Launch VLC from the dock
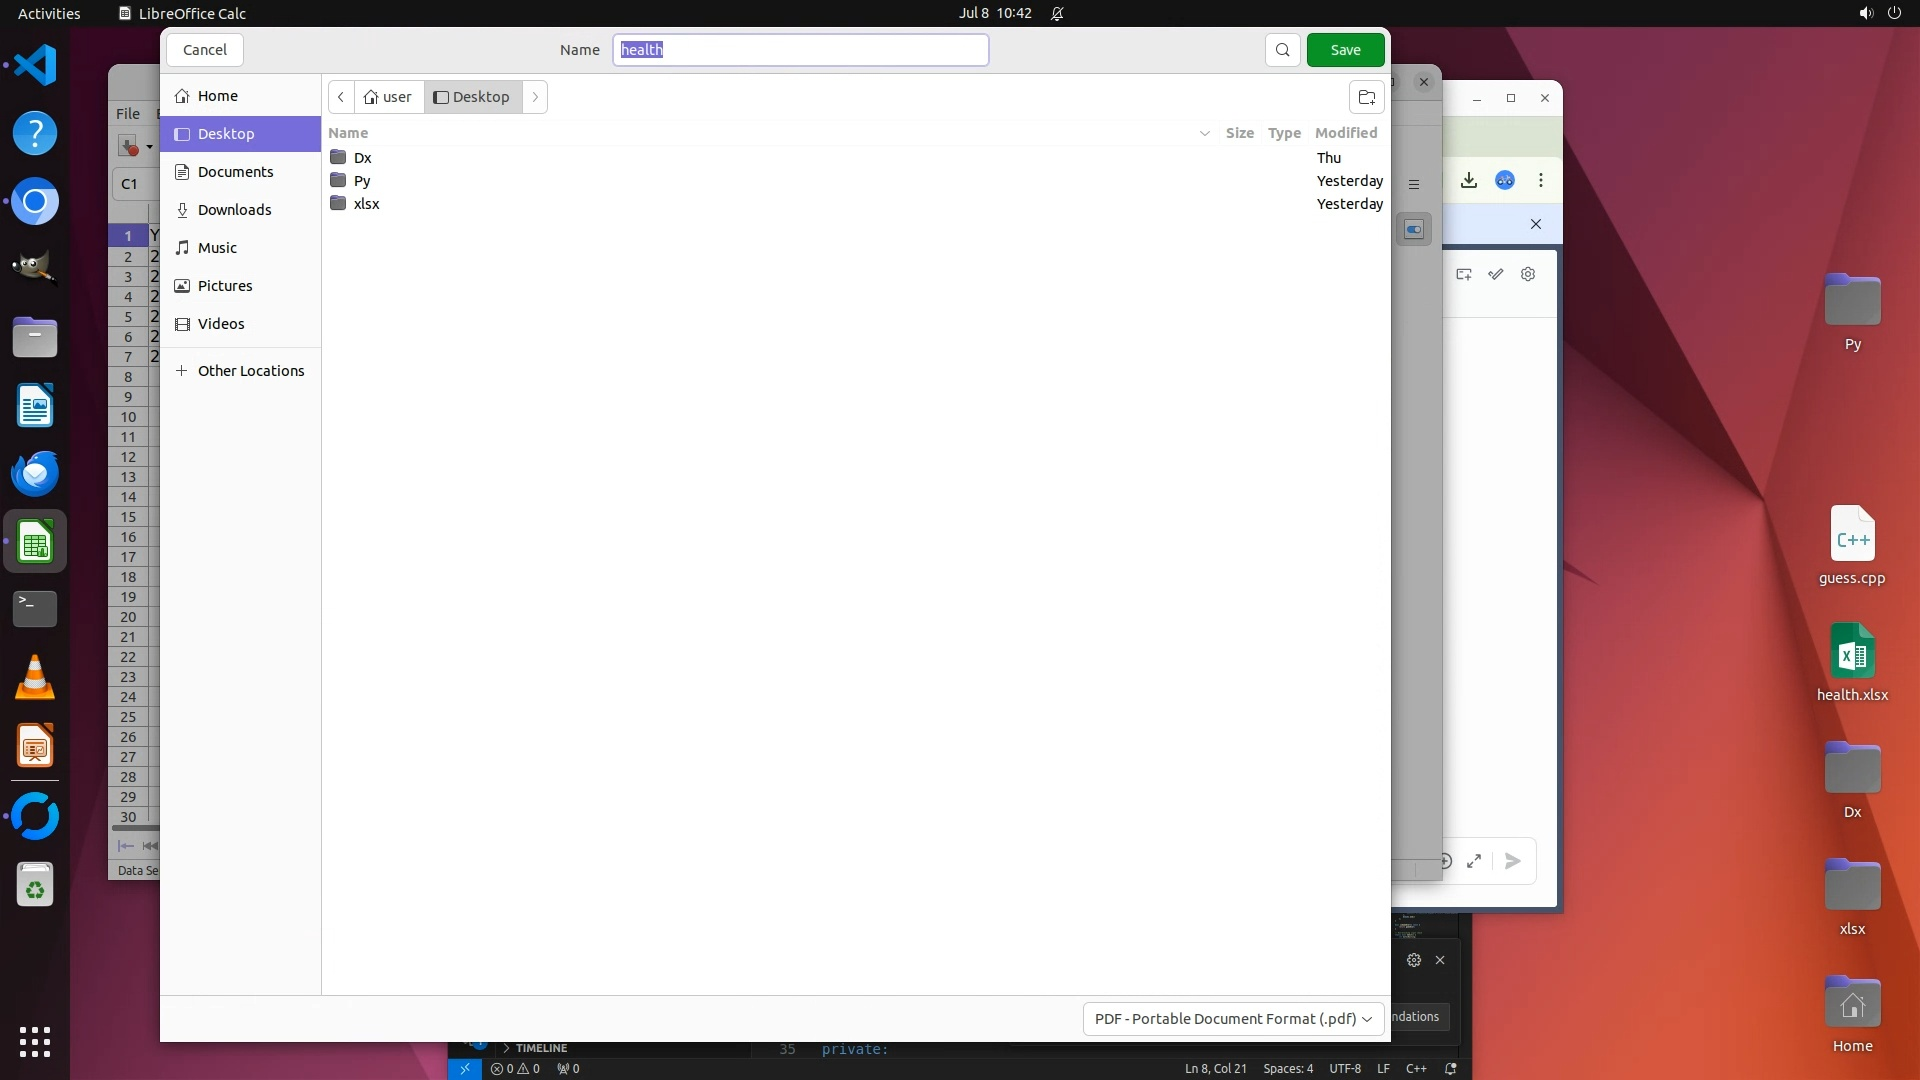Viewport: 1920px width, 1080px height. pyautogui.click(x=35, y=678)
